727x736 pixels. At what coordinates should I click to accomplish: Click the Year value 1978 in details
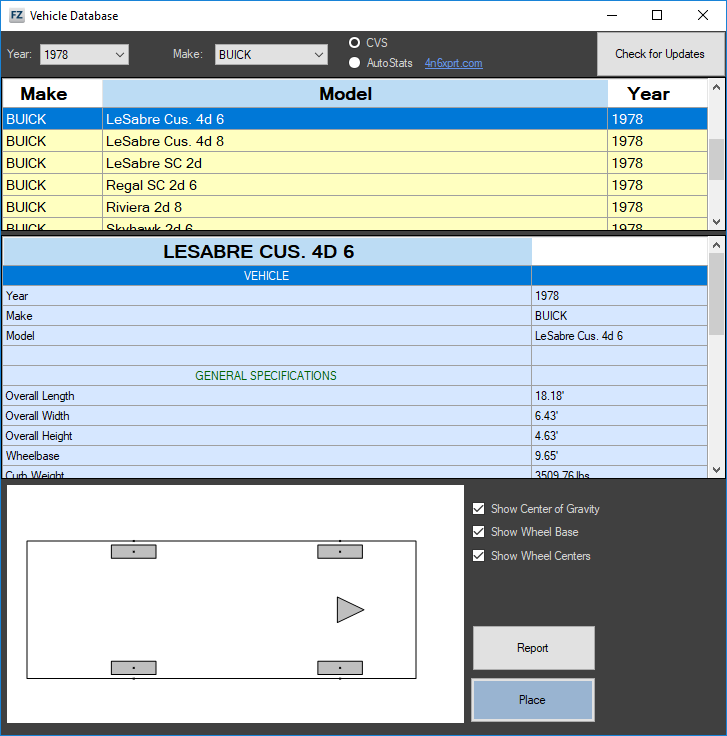pos(547,296)
